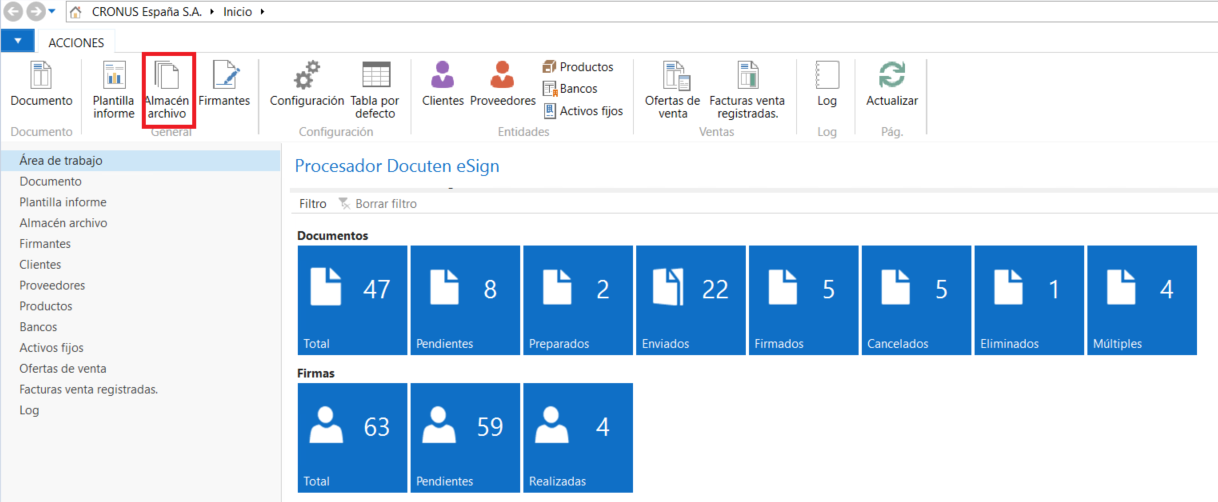Expand the blue application menu dropdown
The image size is (1218, 502).
click(x=17, y=41)
